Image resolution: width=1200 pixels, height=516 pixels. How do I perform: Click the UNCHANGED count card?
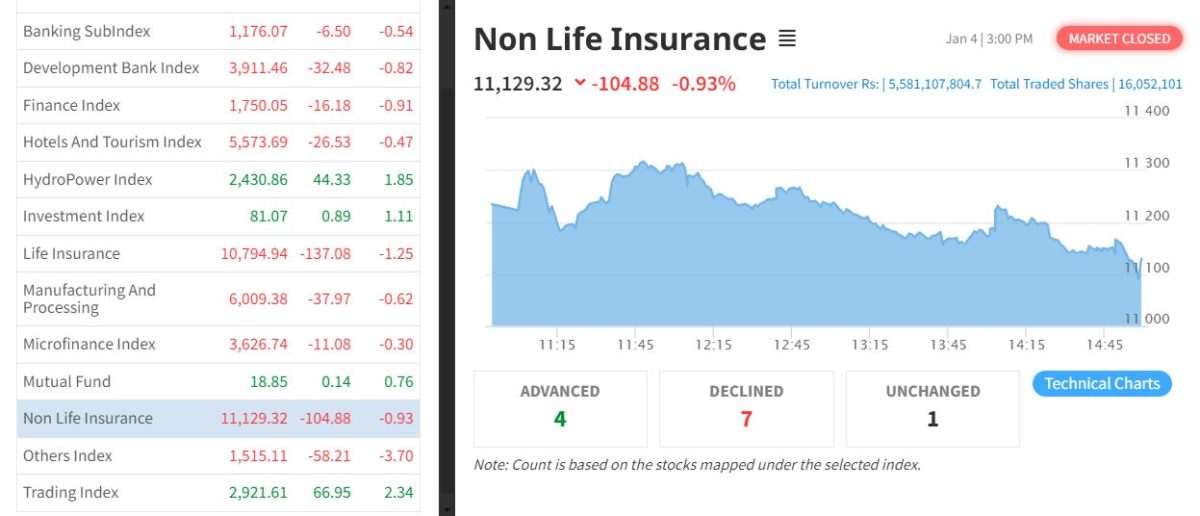[932, 408]
